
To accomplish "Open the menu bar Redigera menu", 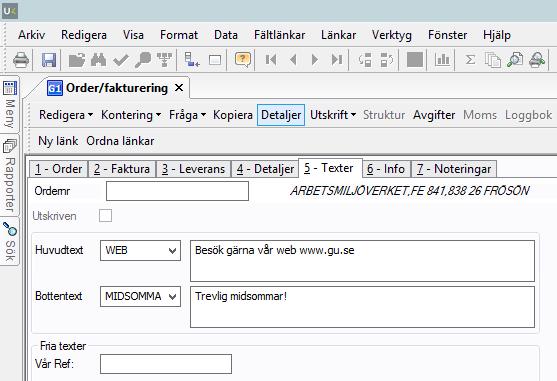I will [84, 35].
